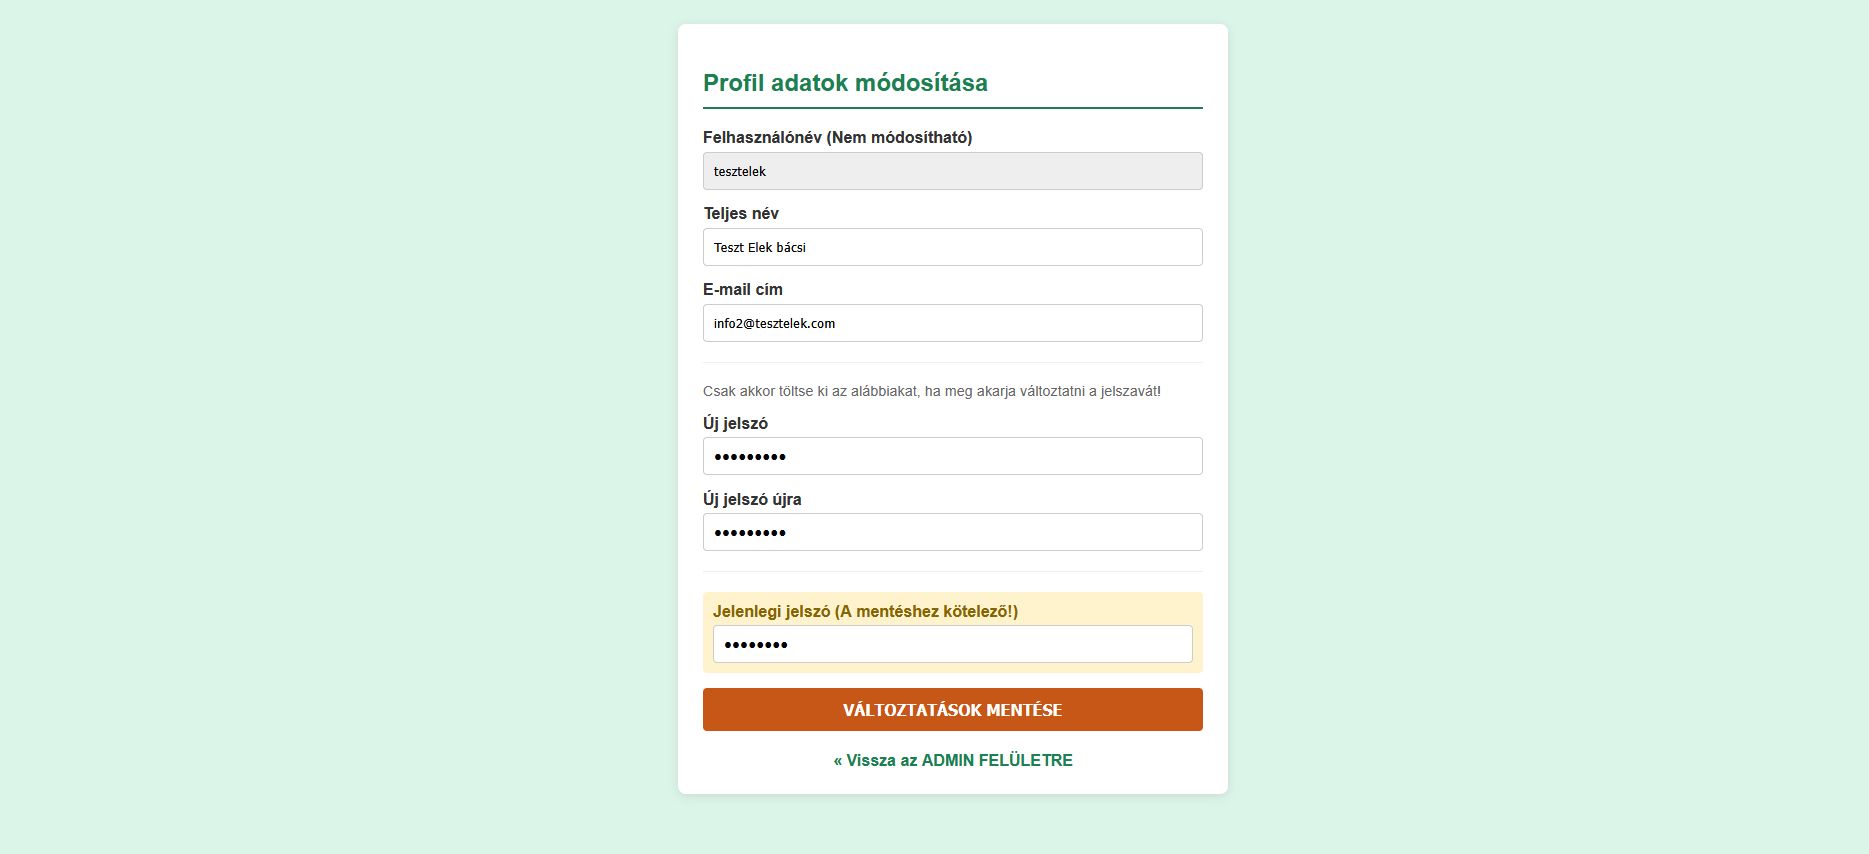Click the disabled Felhasználónév field
Viewport: 1869px width, 854px height.
tap(952, 171)
